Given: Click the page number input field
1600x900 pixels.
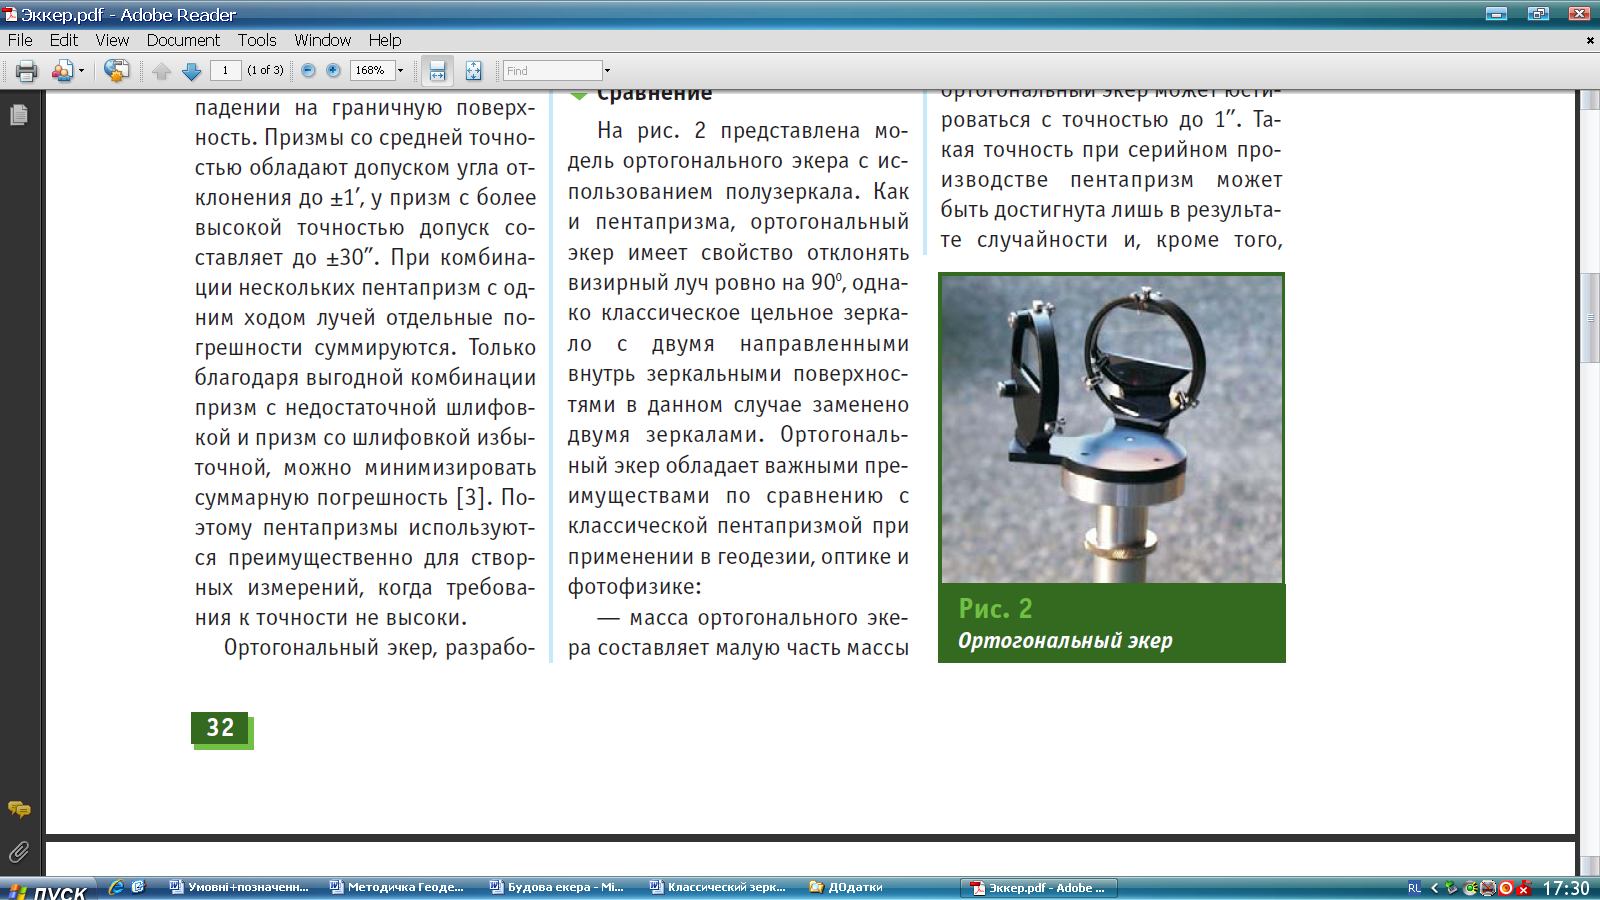Looking at the screenshot, I should (226, 70).
